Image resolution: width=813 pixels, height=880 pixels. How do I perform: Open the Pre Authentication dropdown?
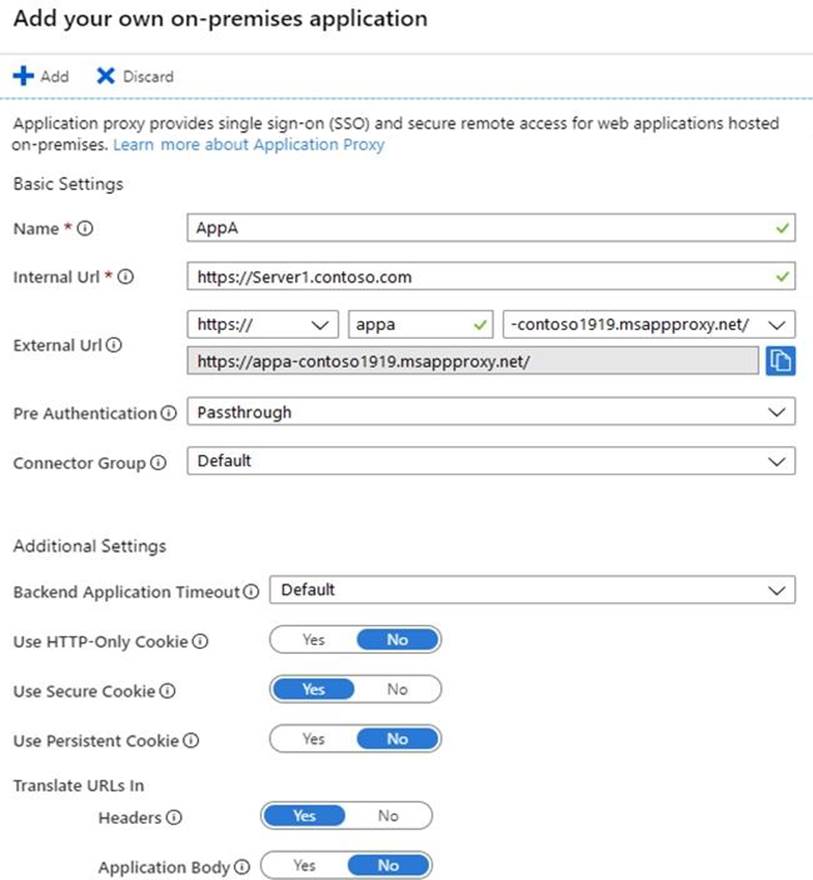coord(490,412)
